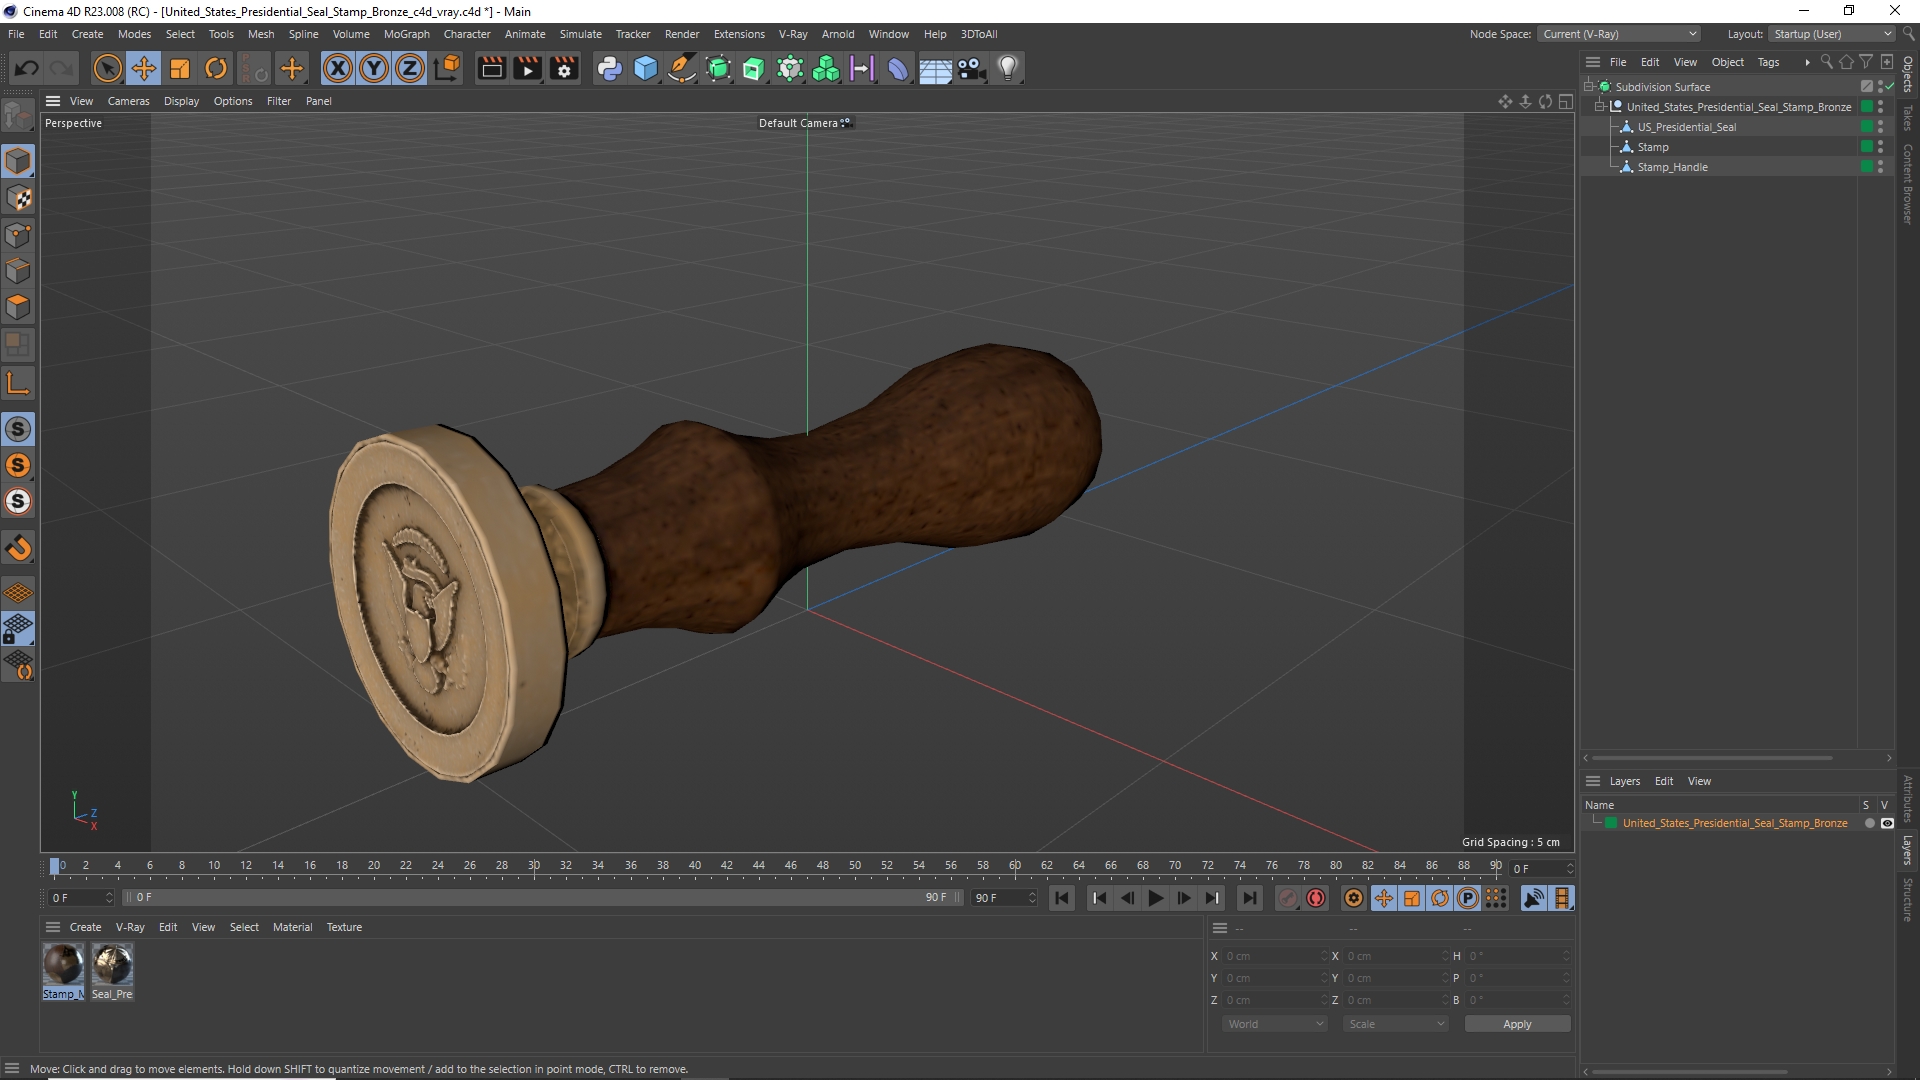
Task: Toggle Autokeying record button
Action: tap(1316, 898)
